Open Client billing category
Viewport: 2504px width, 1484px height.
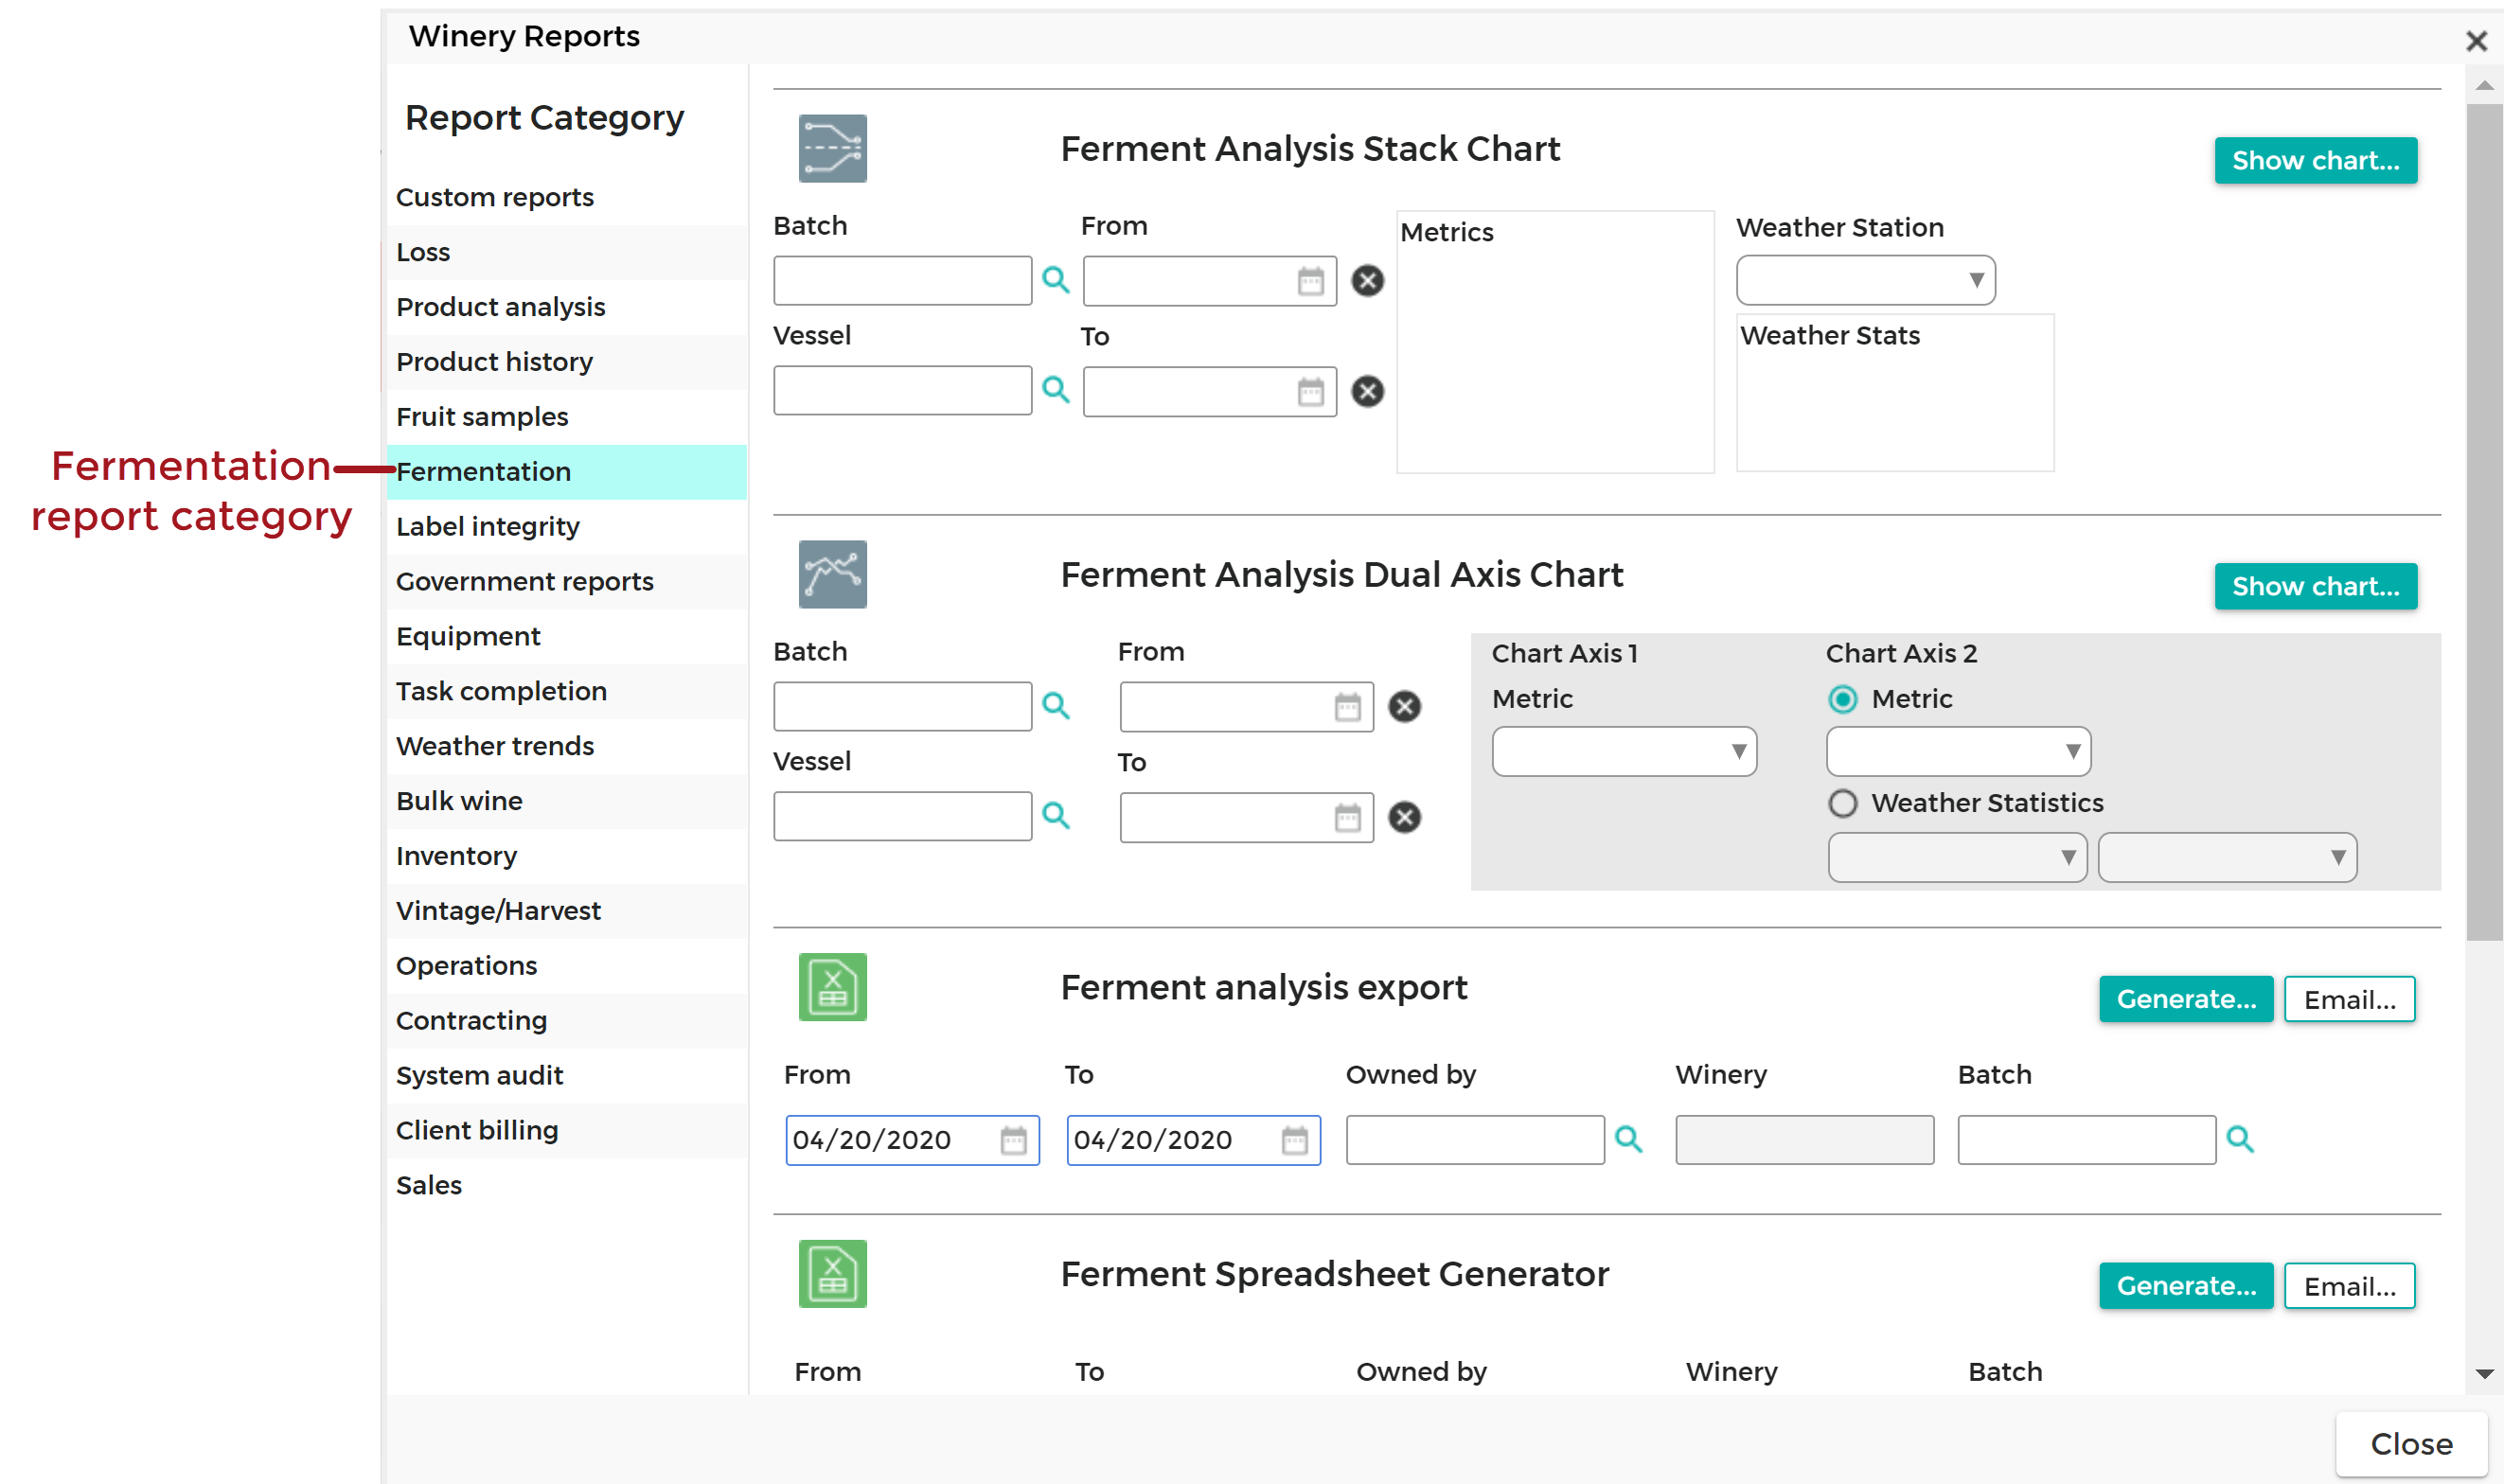pyautogui.click(x=567, y=1130)
